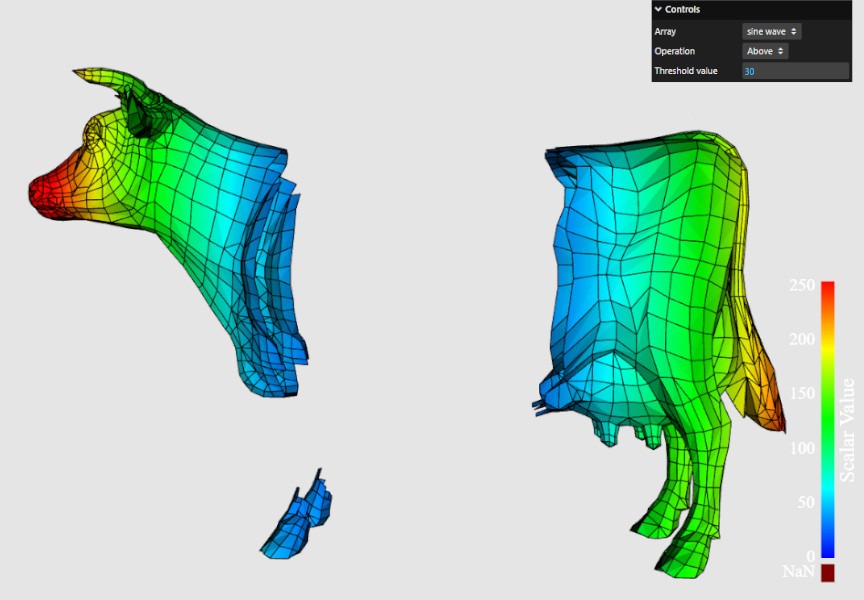864x600 pixels.
Task: Click the dark red NaN color swatch
Action: [x=827, y=573]
